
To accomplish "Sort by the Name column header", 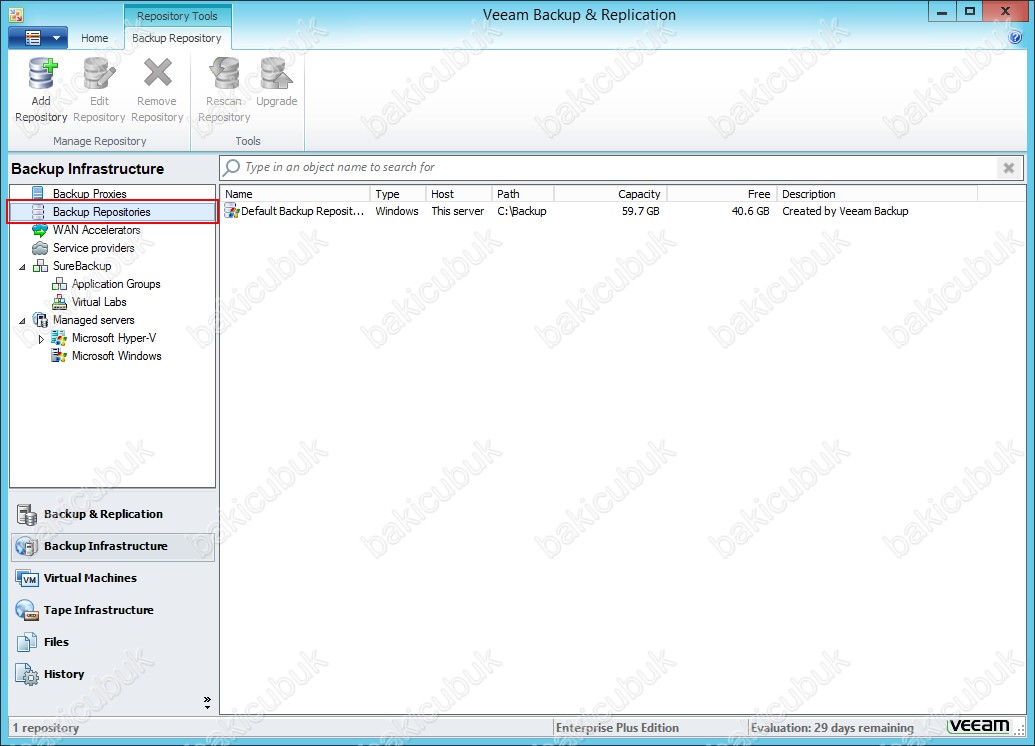I will 295,194.
